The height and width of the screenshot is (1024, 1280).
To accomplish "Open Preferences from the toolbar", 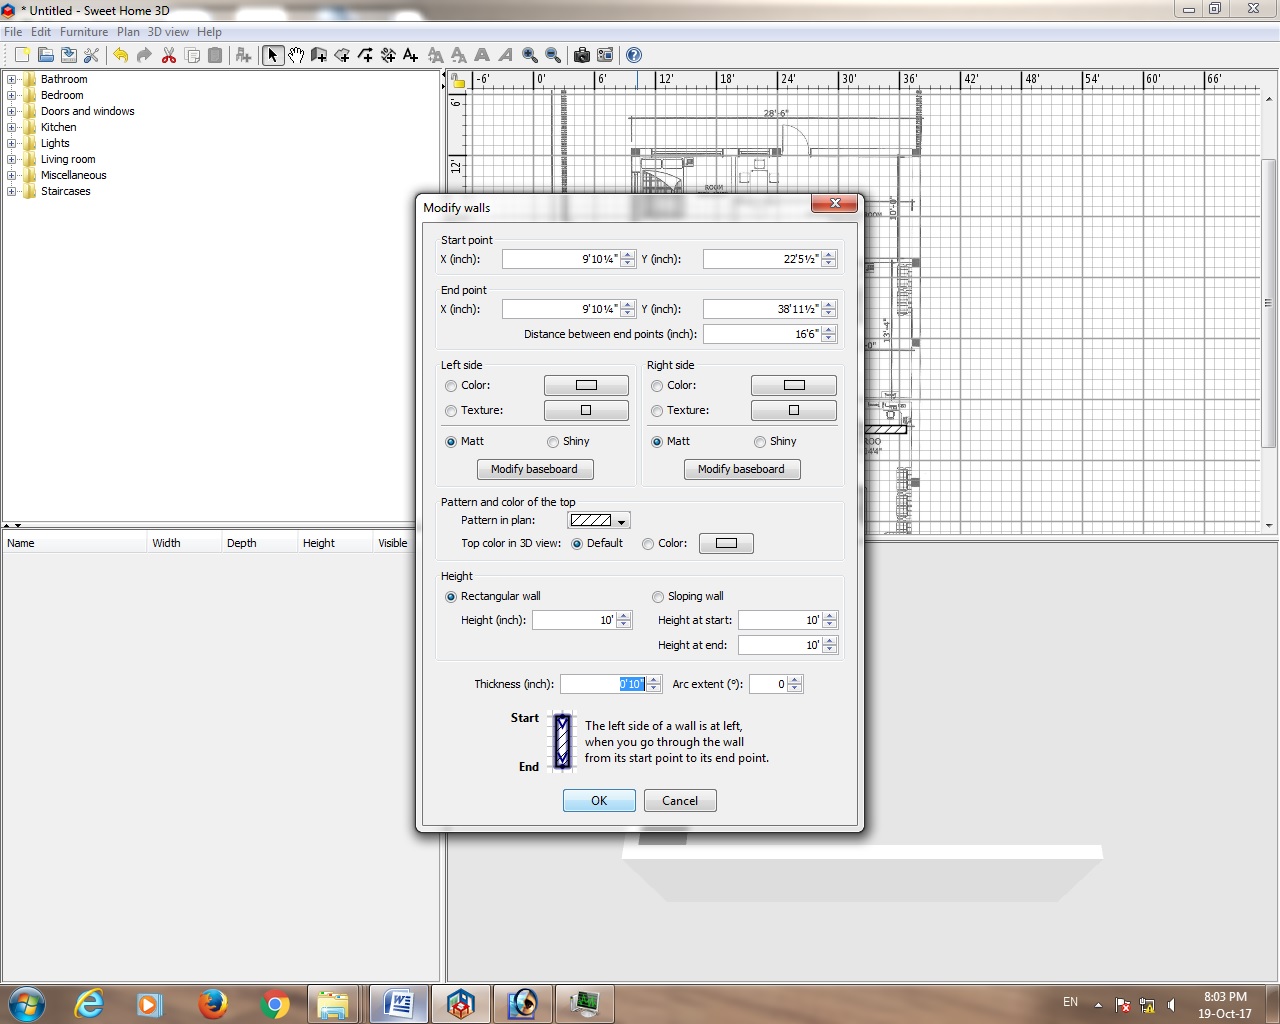I will click(91, 55).
